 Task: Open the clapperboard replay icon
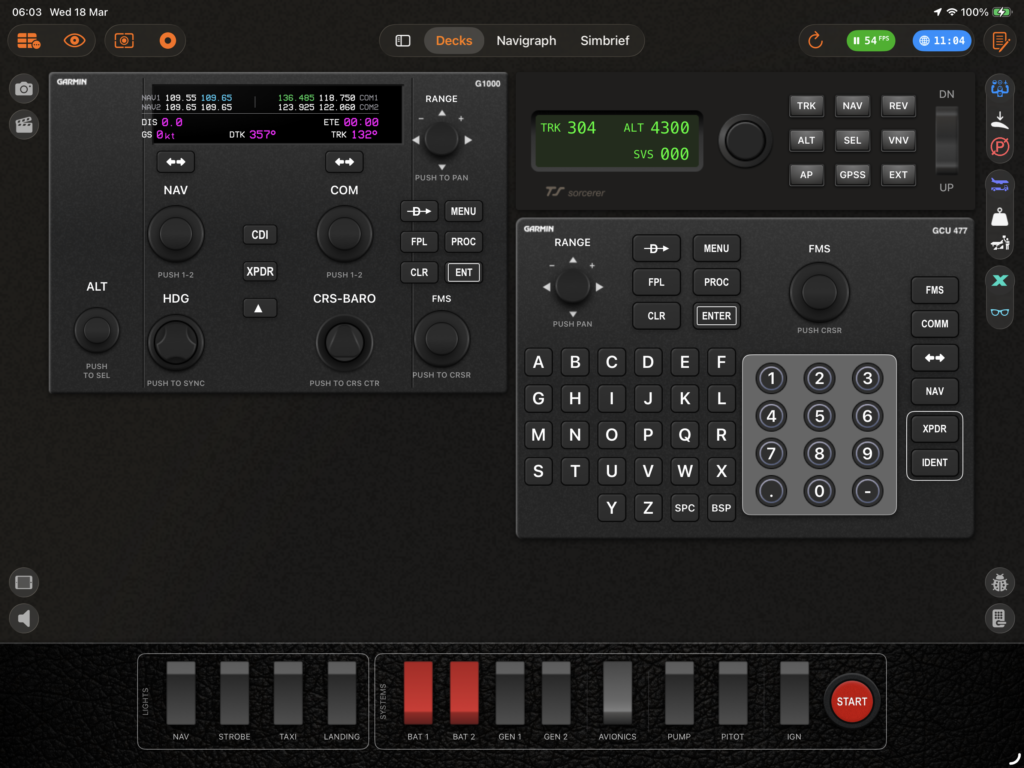click(x=24, y=124)
